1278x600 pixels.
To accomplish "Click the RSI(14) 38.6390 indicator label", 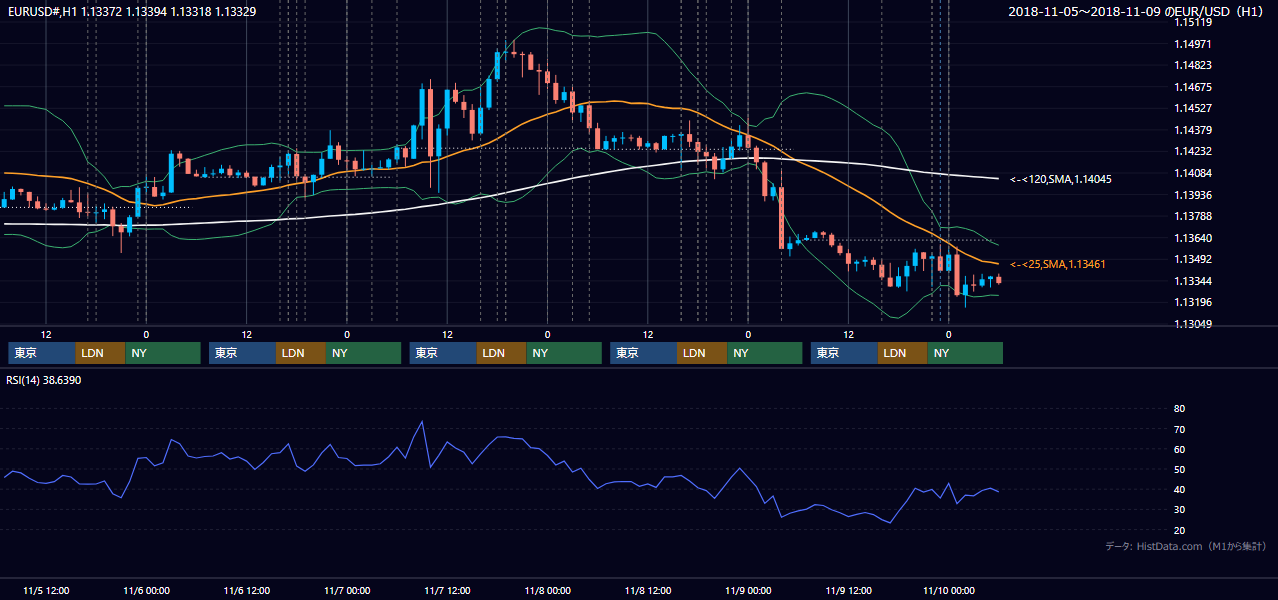I will pos(44,380).
